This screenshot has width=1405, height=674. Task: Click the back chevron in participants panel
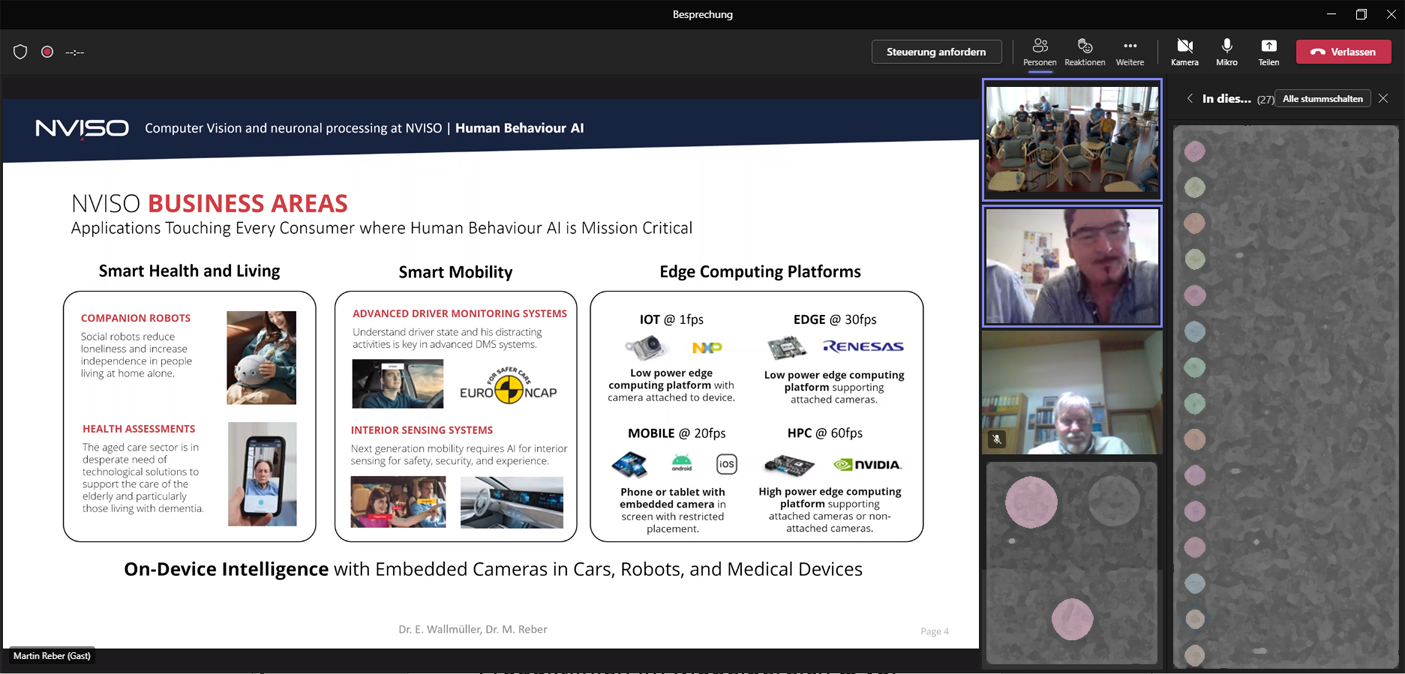(1189, 99)
